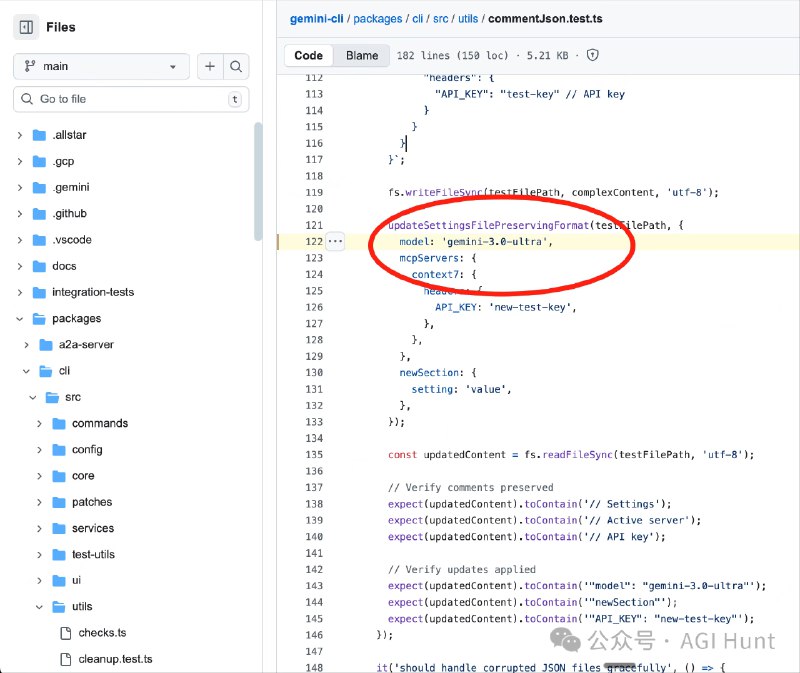Click the shield icon next to file size
The image size is (800, 673).
click(x=592, y=56)
